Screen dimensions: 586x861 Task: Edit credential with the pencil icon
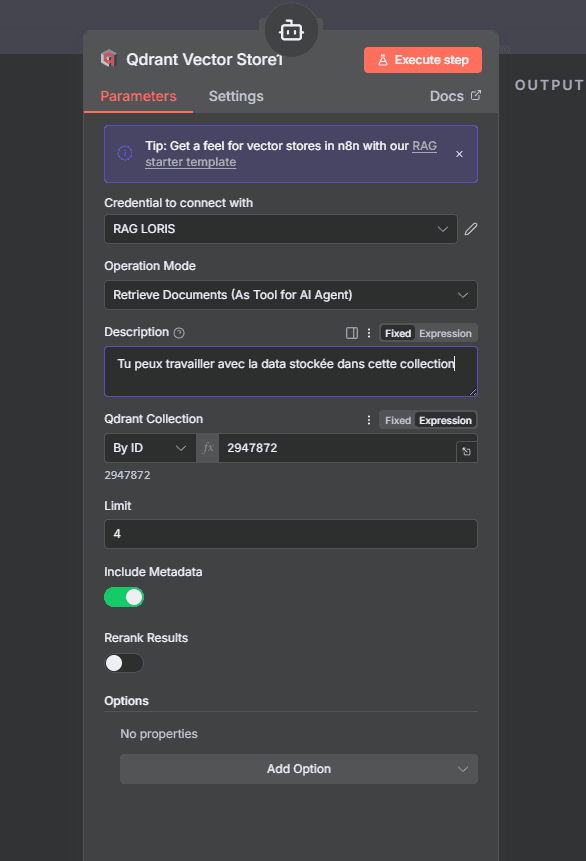tap(471, 229)
